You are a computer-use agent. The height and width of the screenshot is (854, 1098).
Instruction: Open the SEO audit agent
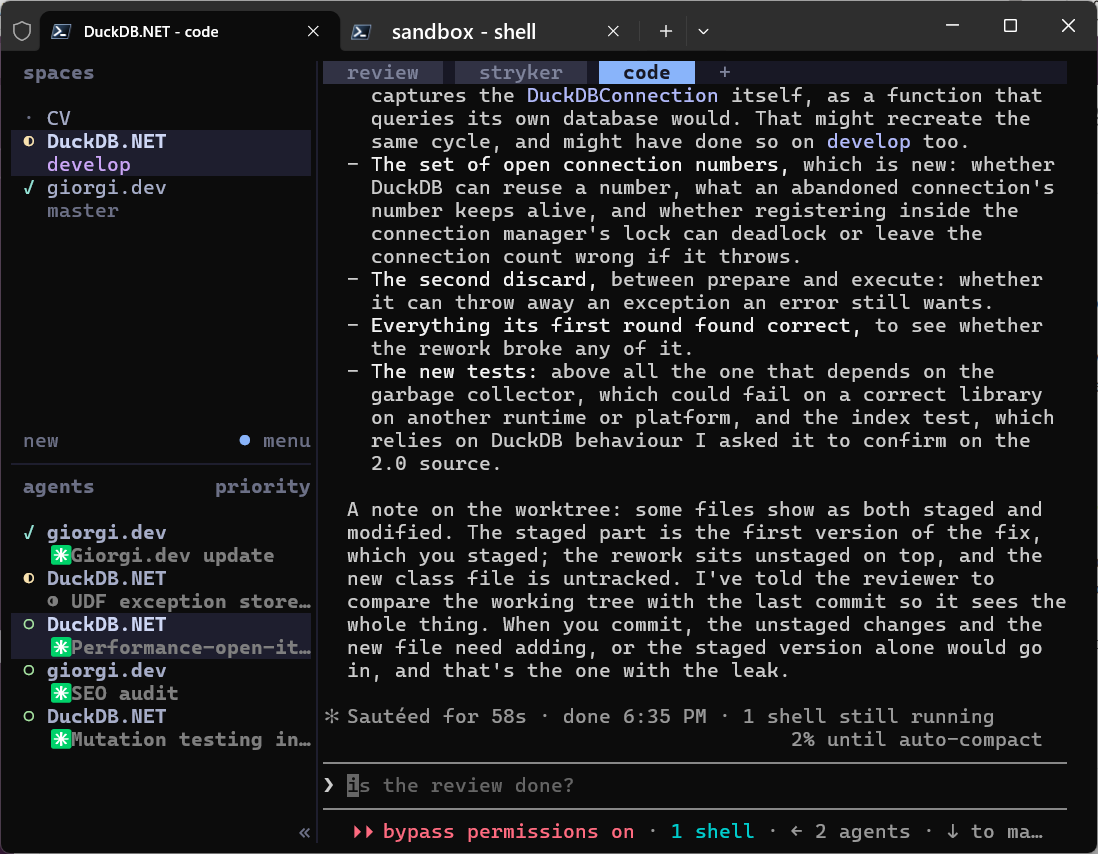coord(125,694)
